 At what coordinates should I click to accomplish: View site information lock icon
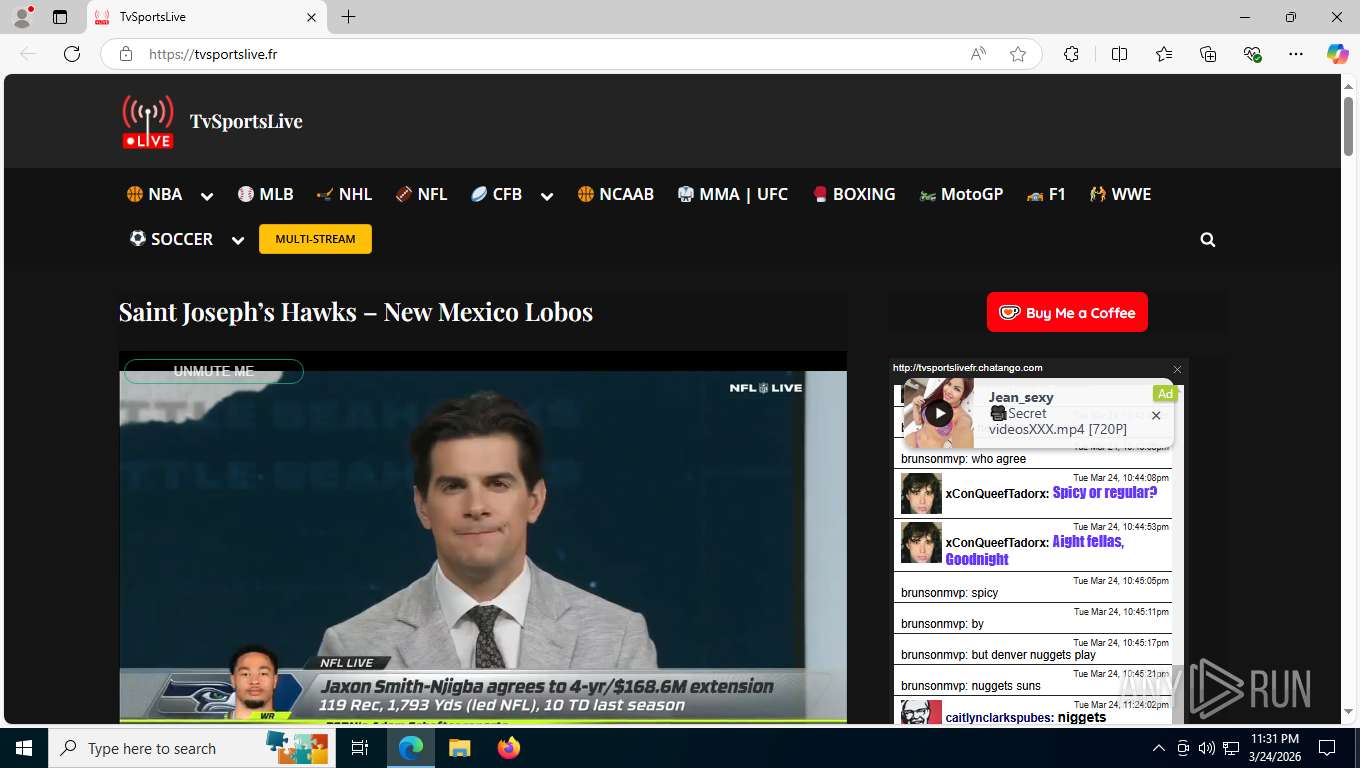(x=126, y=54)
